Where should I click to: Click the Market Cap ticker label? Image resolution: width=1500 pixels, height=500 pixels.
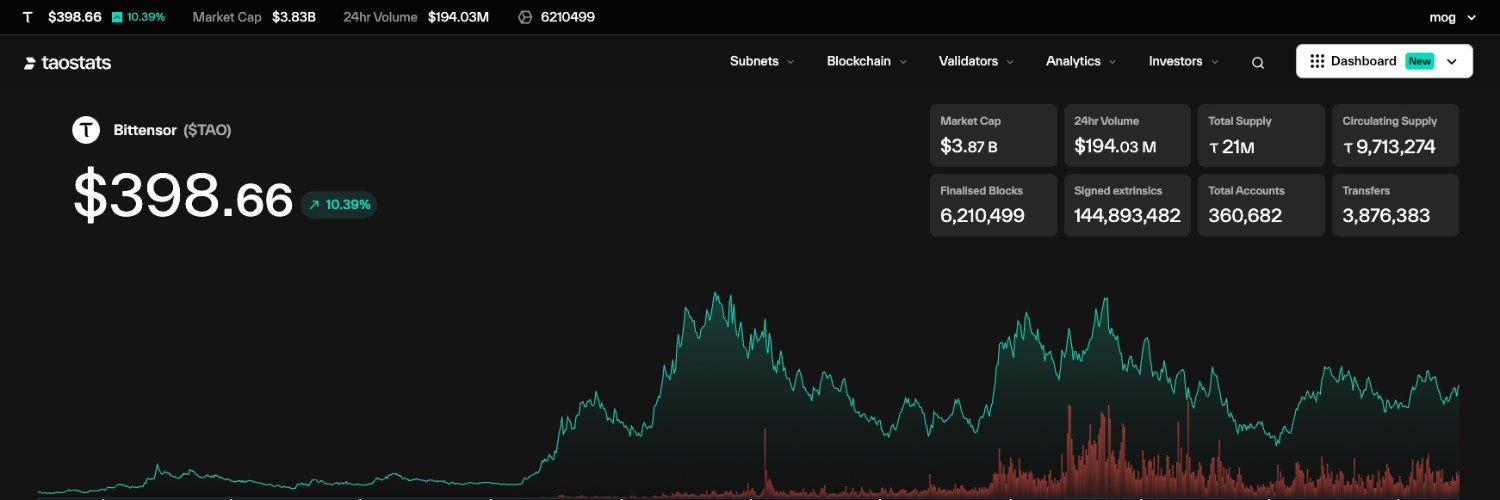pyautogui.click(x=227, y=17)
